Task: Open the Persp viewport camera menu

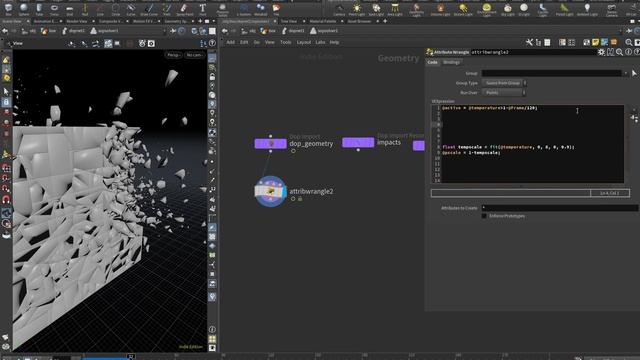Action: (x=173, y=55)
